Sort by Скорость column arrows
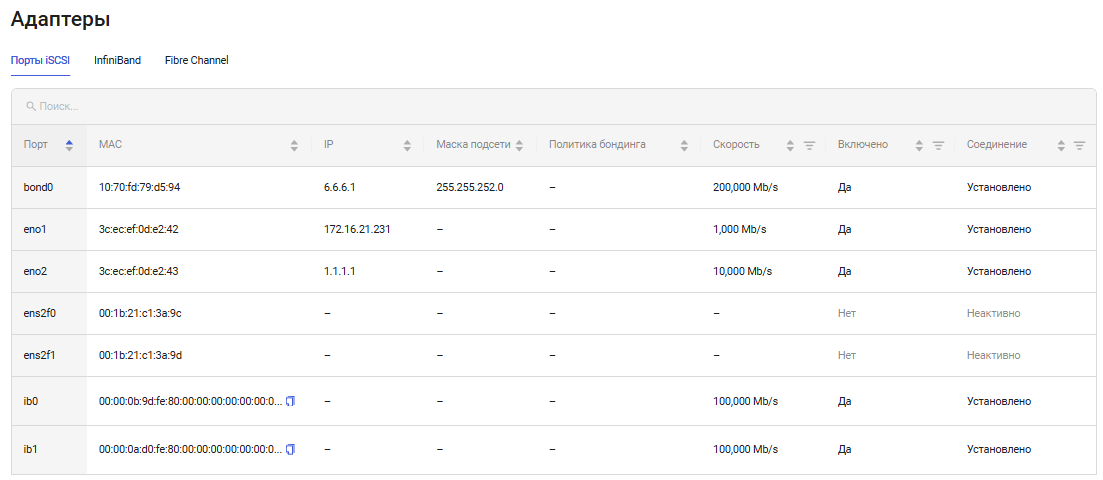 (790, 145)
